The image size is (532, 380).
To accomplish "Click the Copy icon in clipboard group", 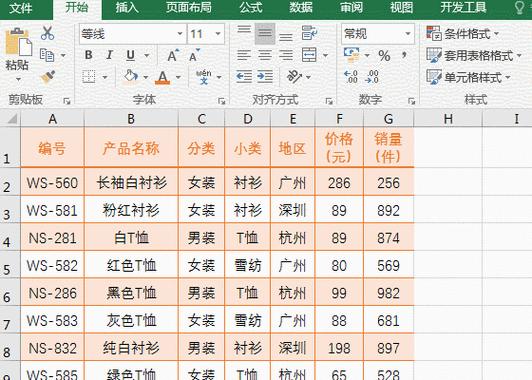I will click(x=47, y=55).
